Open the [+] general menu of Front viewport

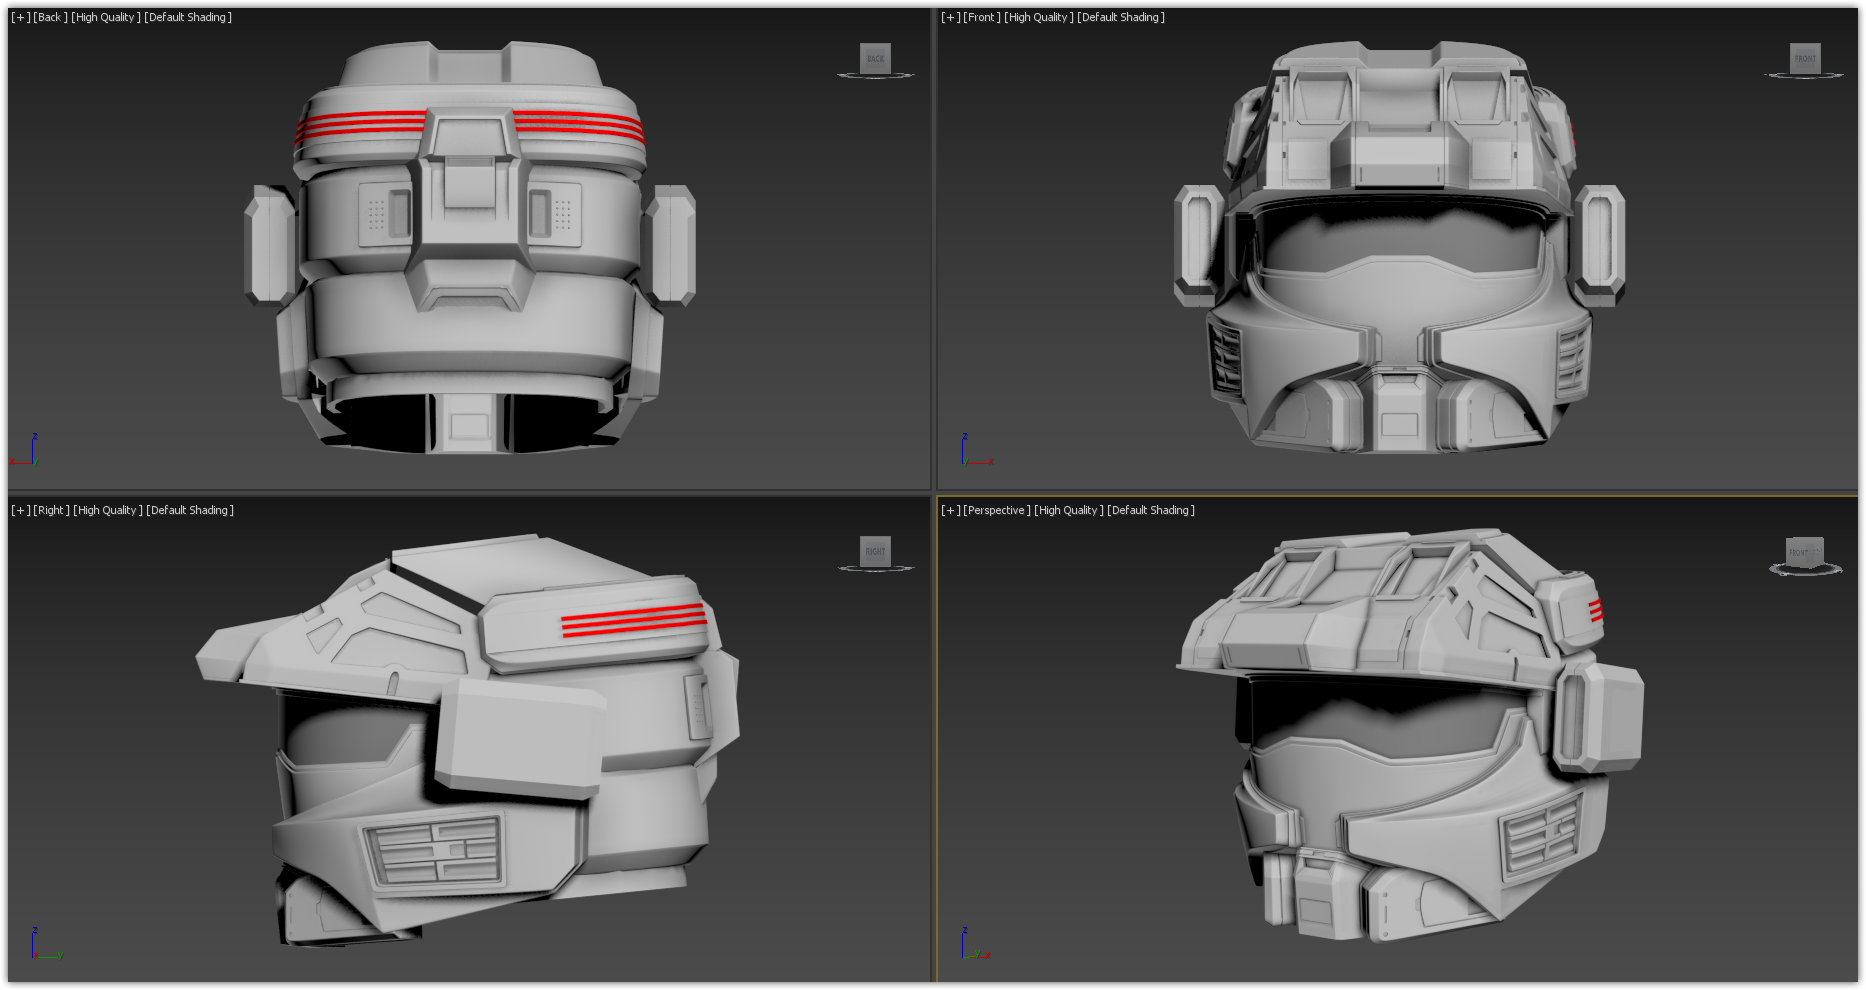click(x=950, y=17)
